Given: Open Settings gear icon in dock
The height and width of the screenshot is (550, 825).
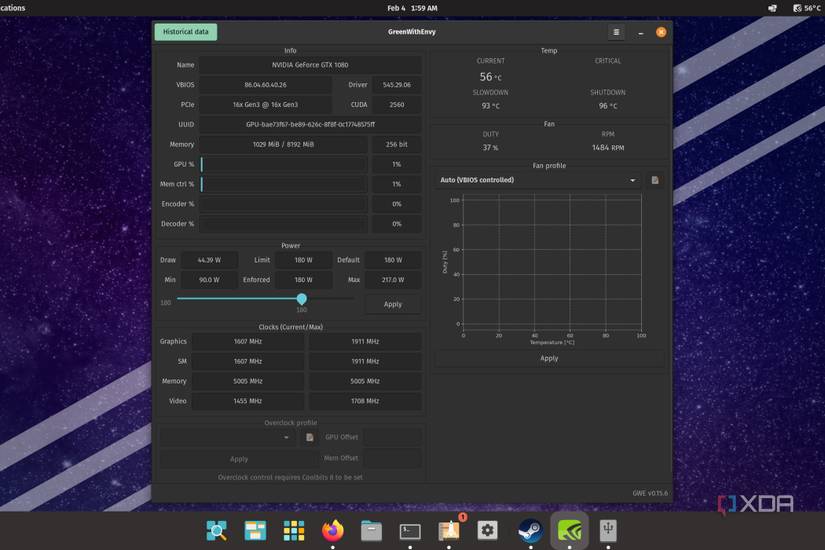Looking at the screenshot, I should tap(487, 531).
